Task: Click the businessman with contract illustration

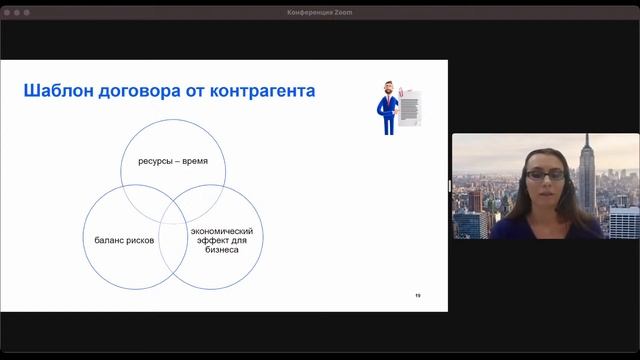Action: pyautogui.click(x=399, y=108)
